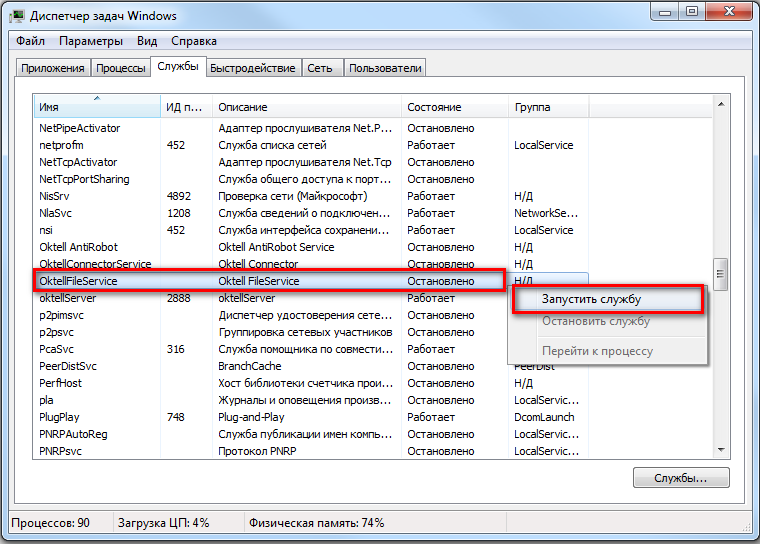Sort by Группа column header
Screen dimensions: 760x544
coord(548,107)
